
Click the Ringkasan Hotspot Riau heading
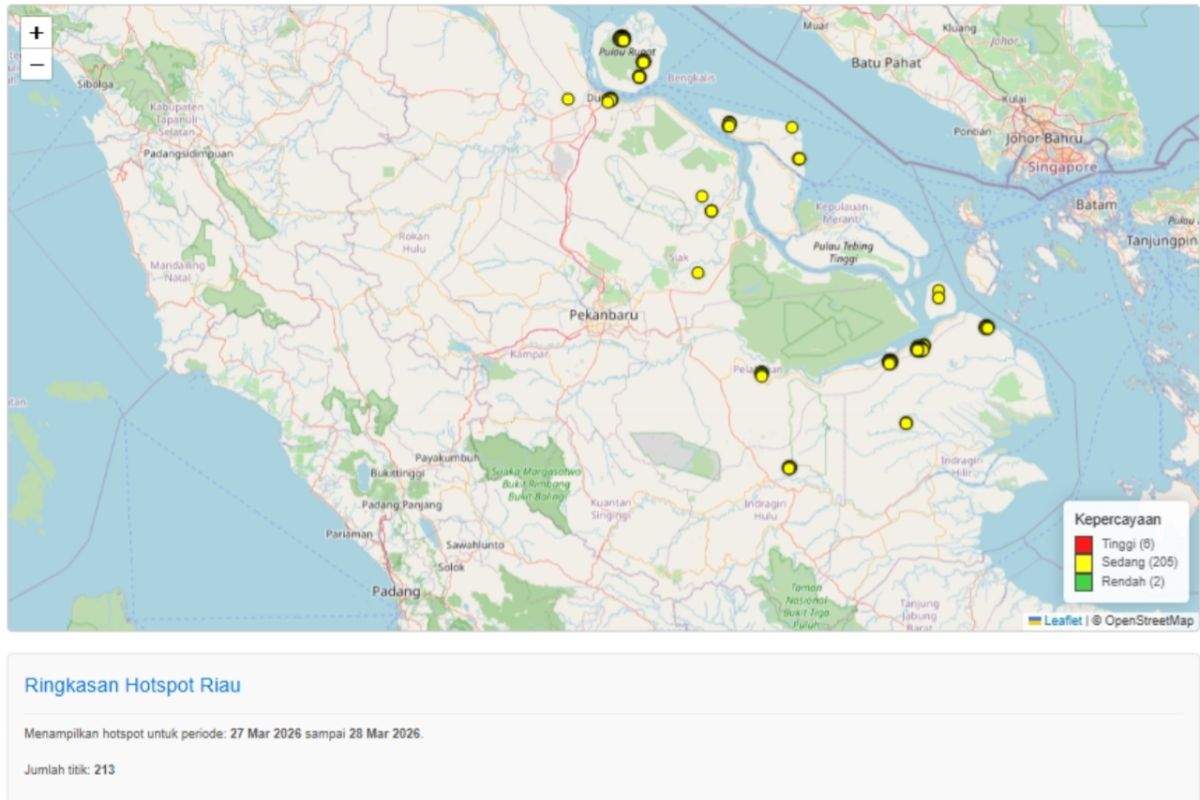pyautogui.click(x=132, y=686)
